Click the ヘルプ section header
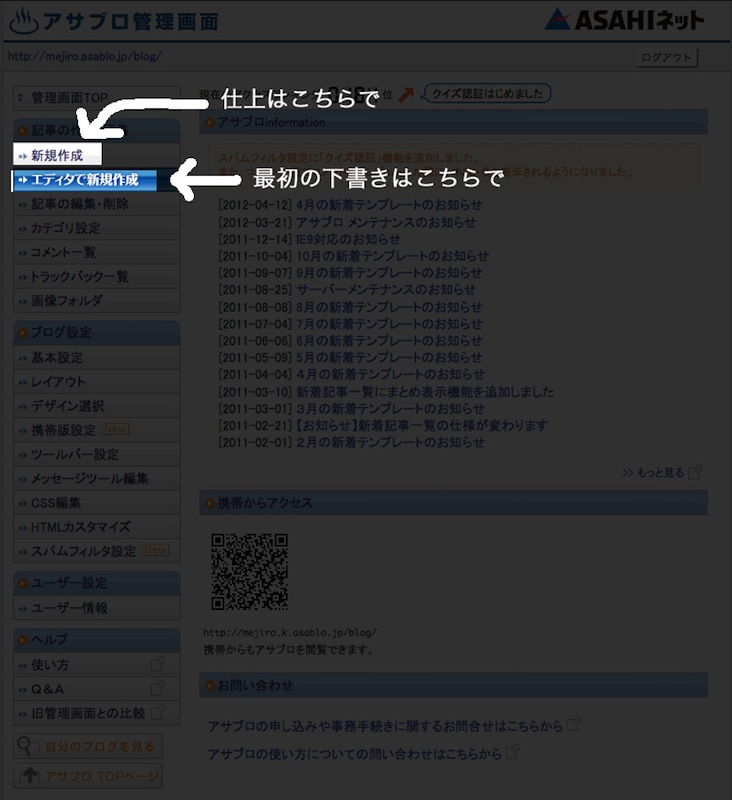Viewport: 732px width, 800px height. (x=97, y=640)
